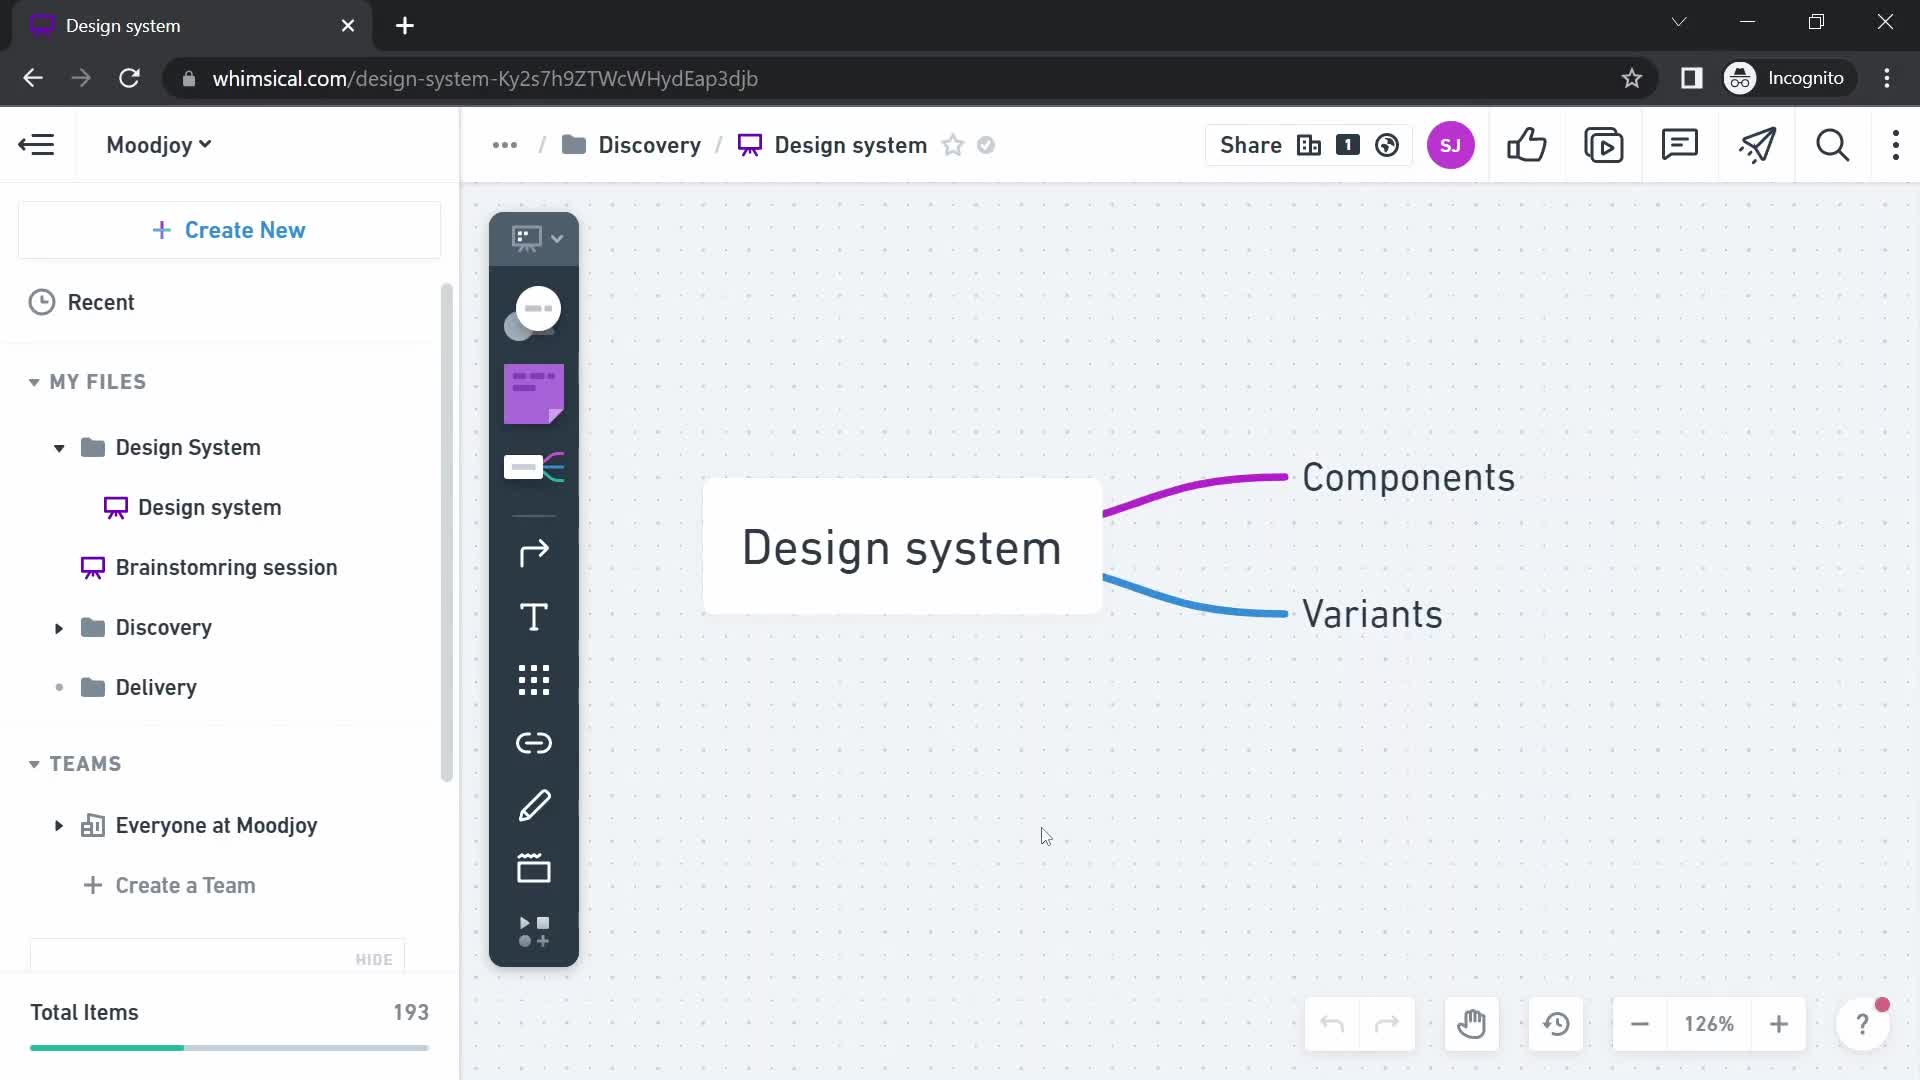This screenshot has width=1920, height=1080.
Task: Open the presentation mode
Action: point(1605,145)
